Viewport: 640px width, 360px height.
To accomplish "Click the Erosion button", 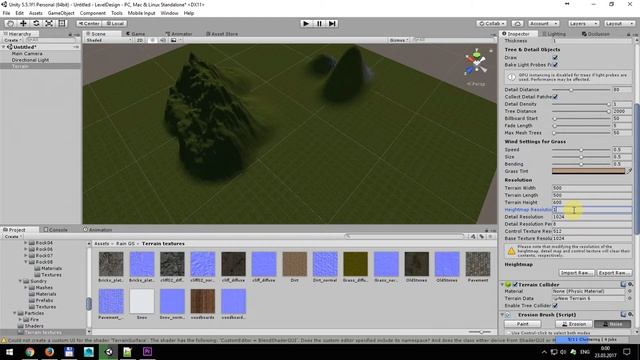I will [574, 324].
